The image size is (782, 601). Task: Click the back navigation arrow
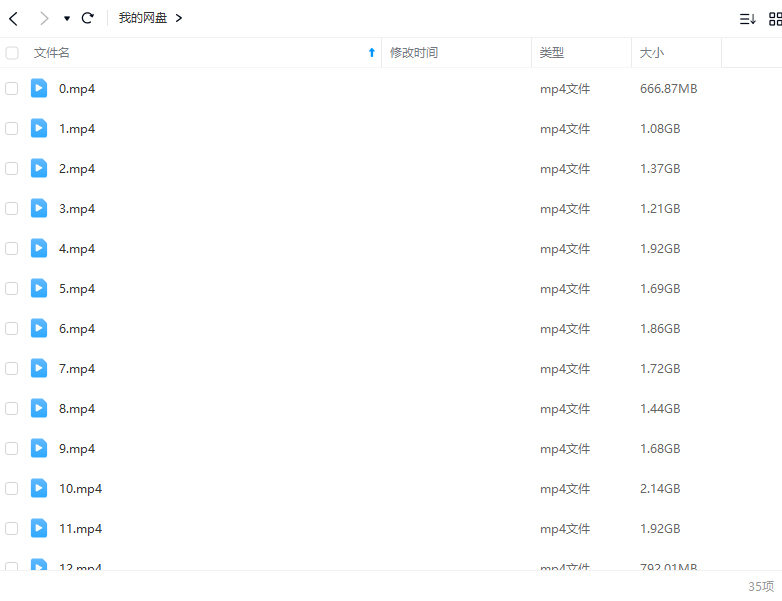pyautogui.click(x=13, y=18)
